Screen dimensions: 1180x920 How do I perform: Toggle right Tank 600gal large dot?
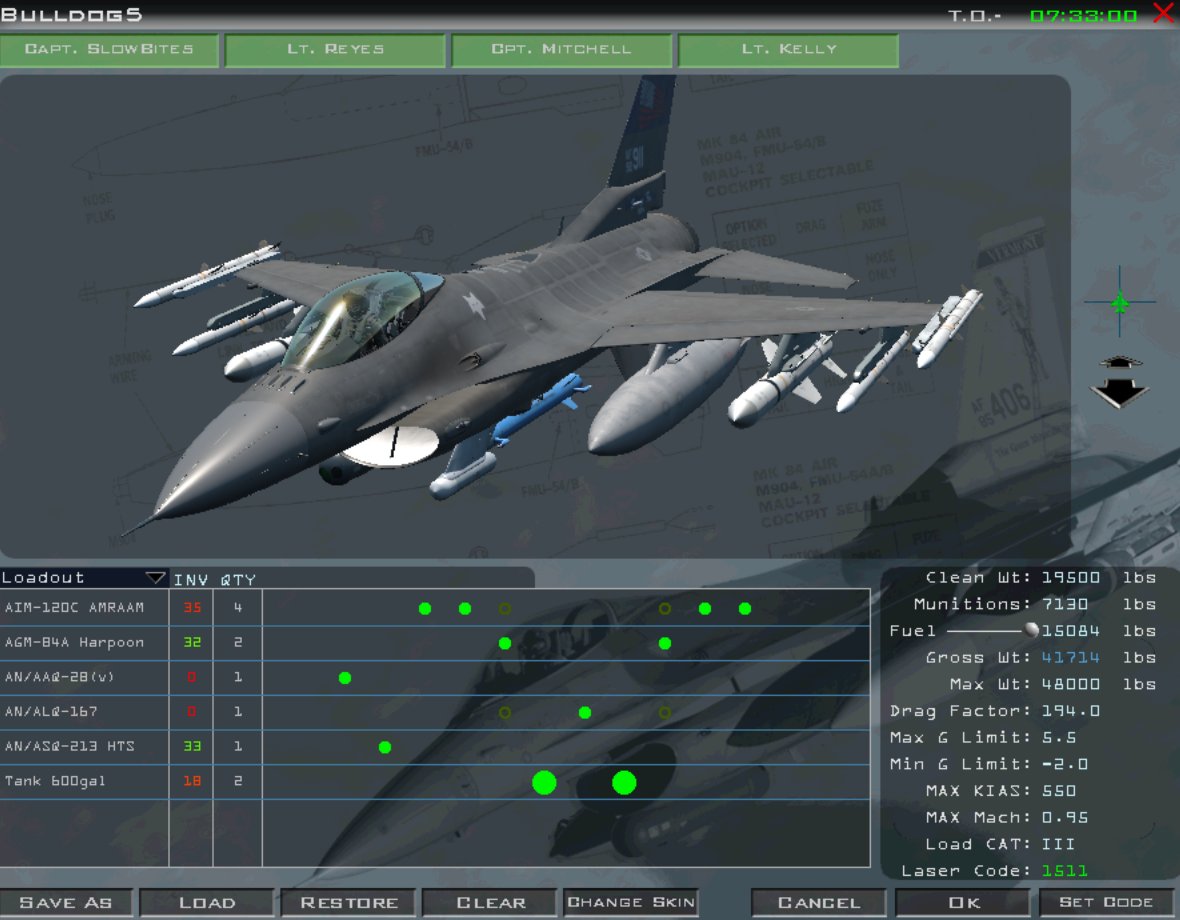pyautogui.click(x=624, y=782)
